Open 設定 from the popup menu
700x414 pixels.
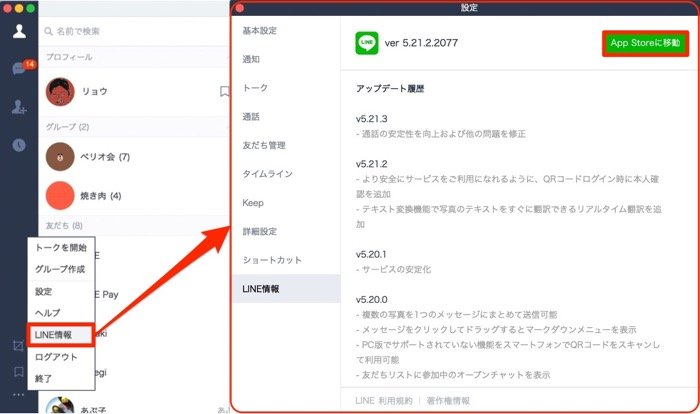tap(61, 292)
